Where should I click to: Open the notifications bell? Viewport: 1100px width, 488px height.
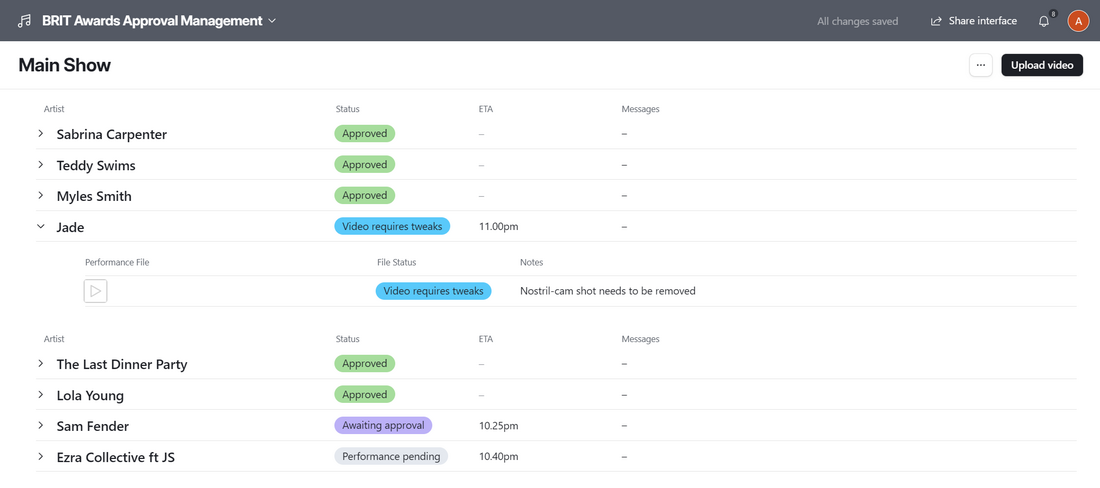point(1044,21)
